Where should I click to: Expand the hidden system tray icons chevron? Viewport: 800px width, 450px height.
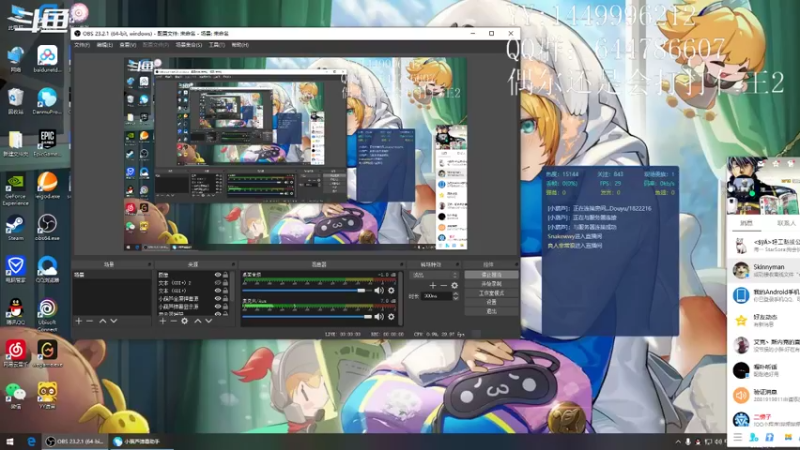[x=678, y=442]
